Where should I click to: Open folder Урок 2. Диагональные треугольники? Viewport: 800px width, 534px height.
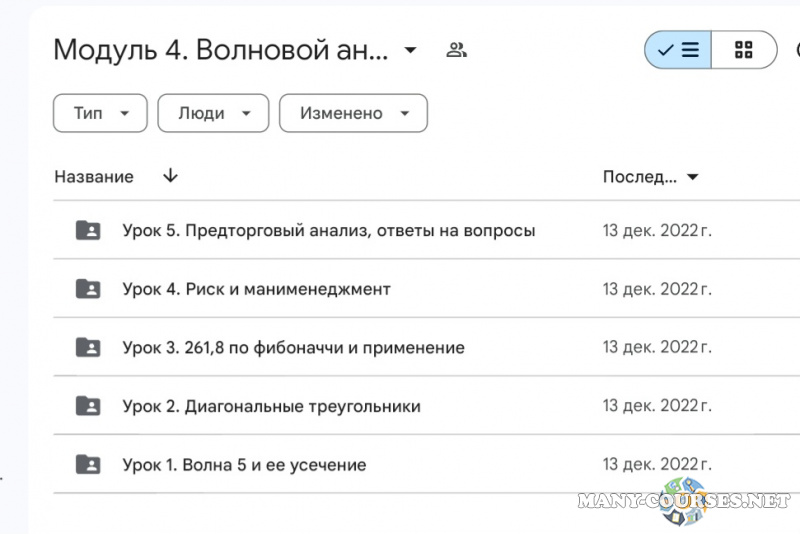(271, 406)
